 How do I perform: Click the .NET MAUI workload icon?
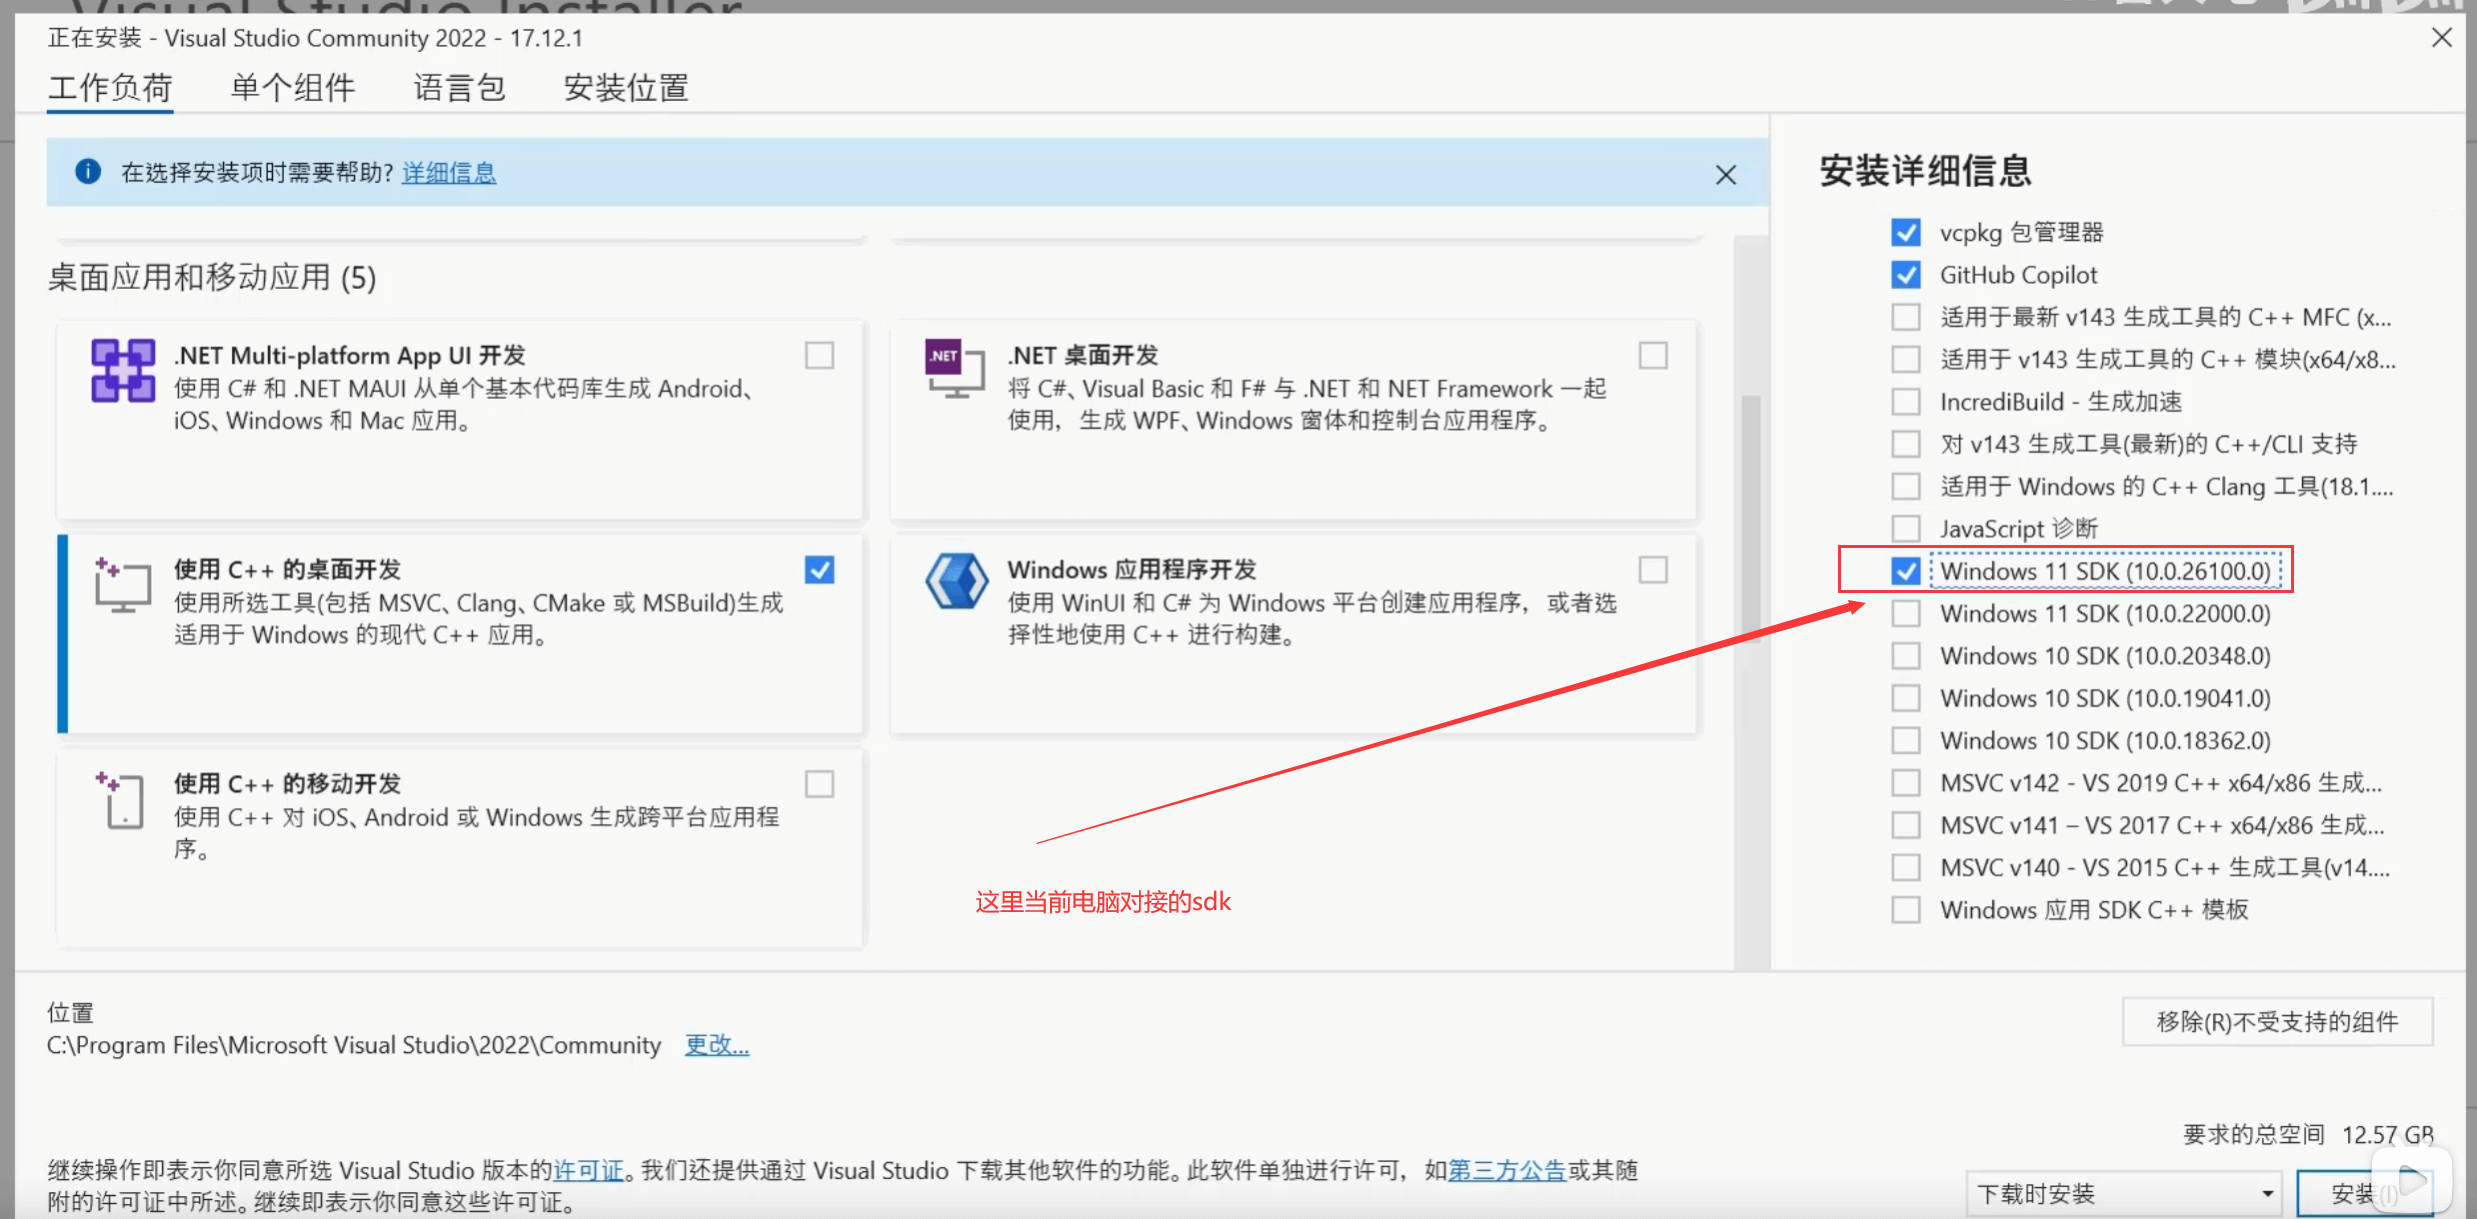(x=123, y=370)
